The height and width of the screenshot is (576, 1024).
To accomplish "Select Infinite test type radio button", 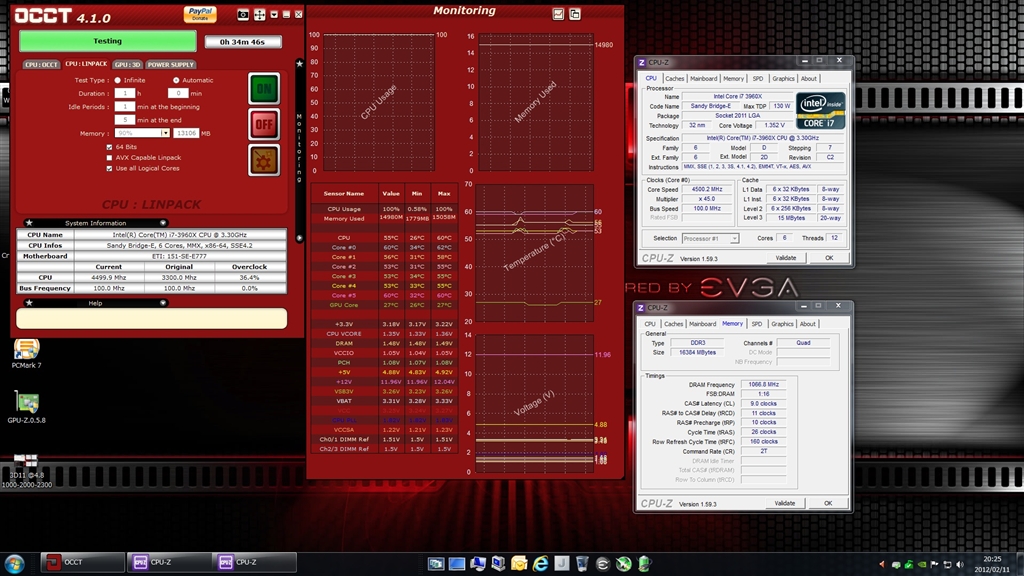I will tap(118, 80).
